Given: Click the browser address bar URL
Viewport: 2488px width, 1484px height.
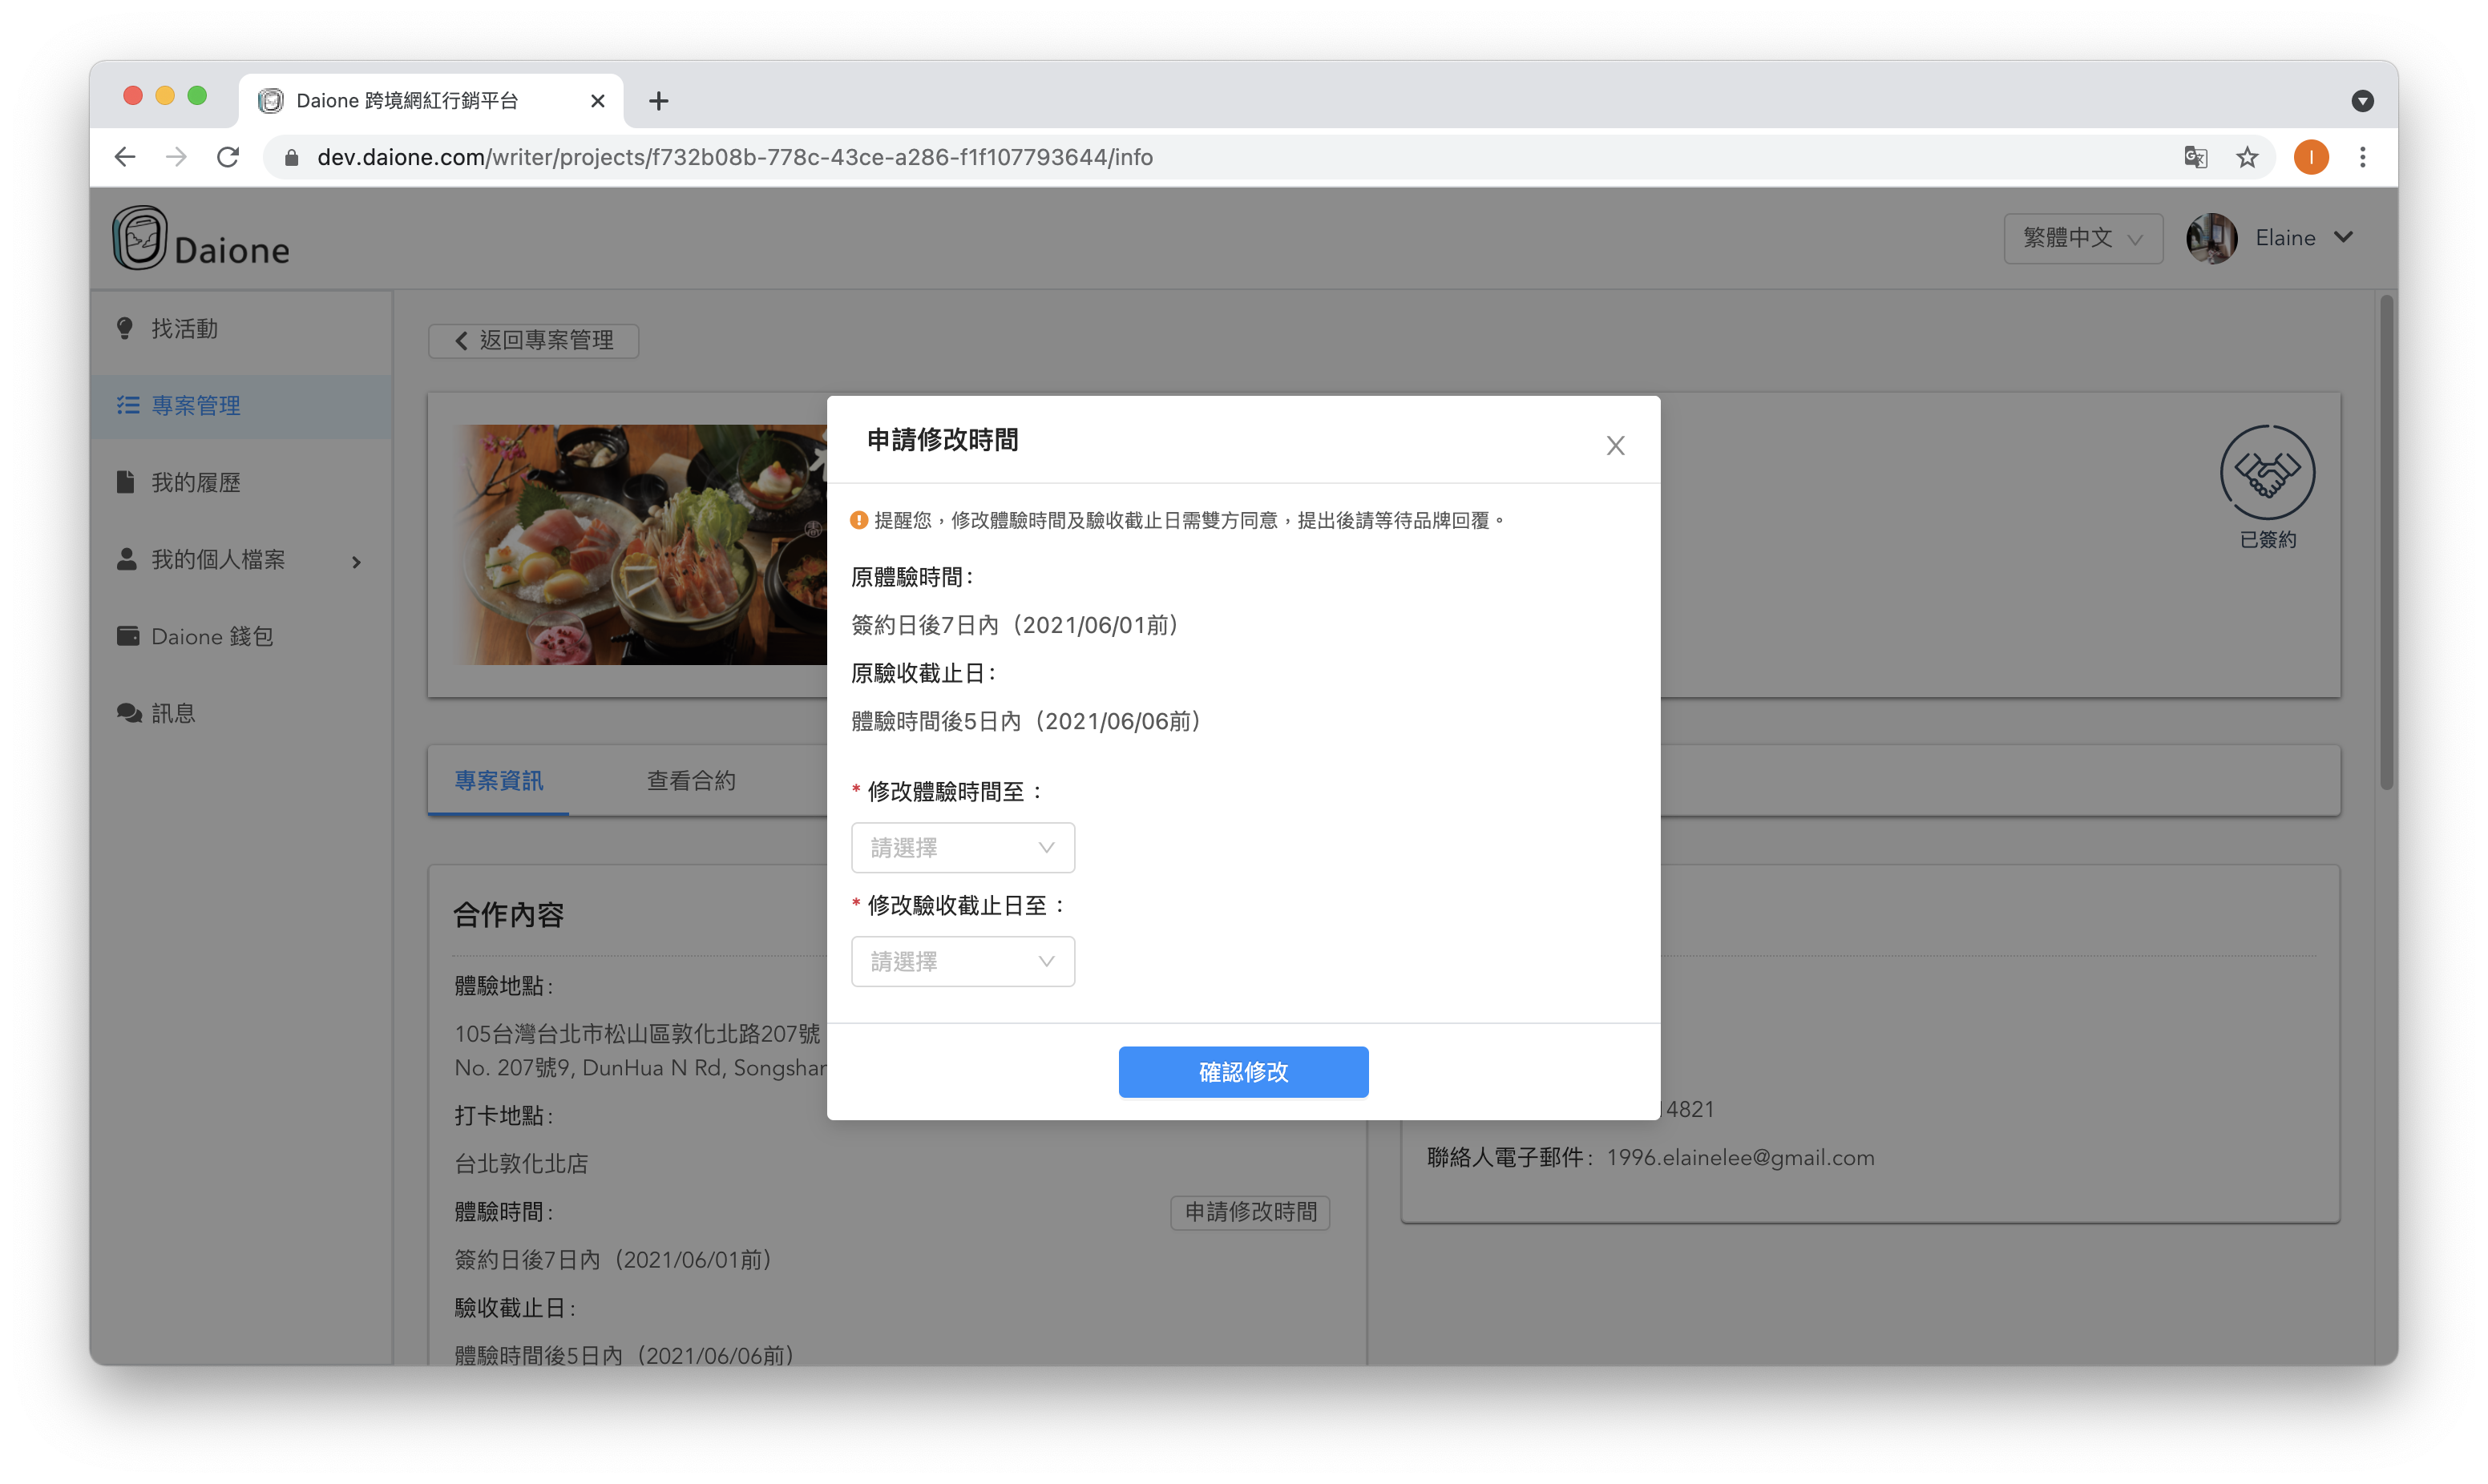Looking at the screenshot, I should (x=735, y=157).
